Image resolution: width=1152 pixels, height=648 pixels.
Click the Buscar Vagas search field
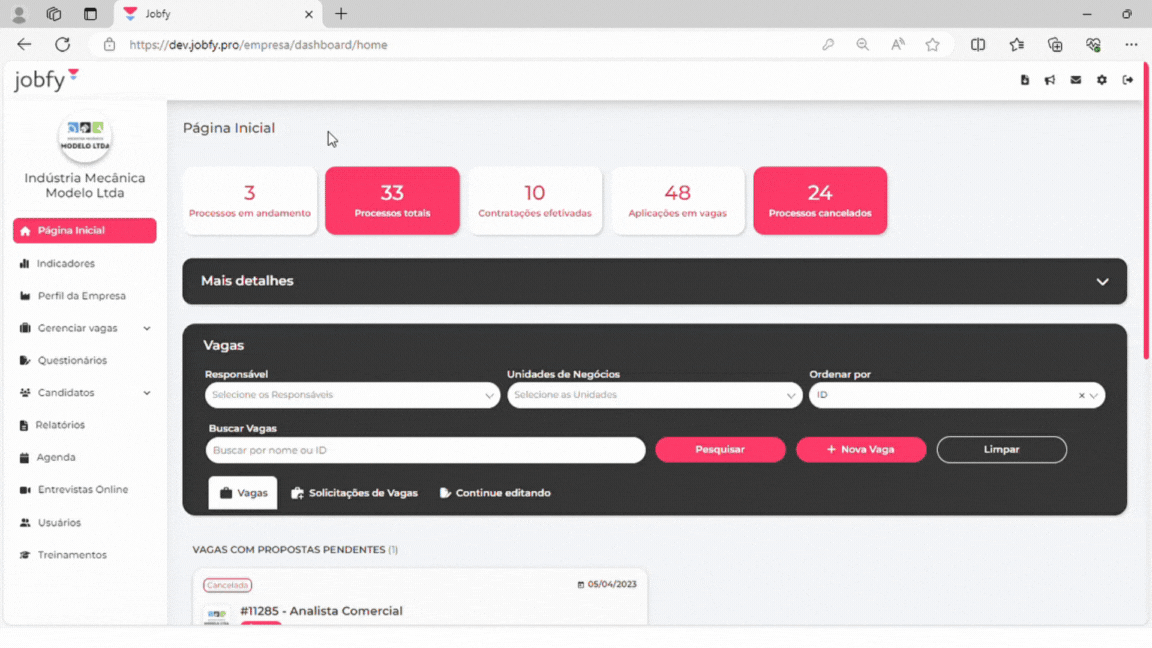[425, 450]
